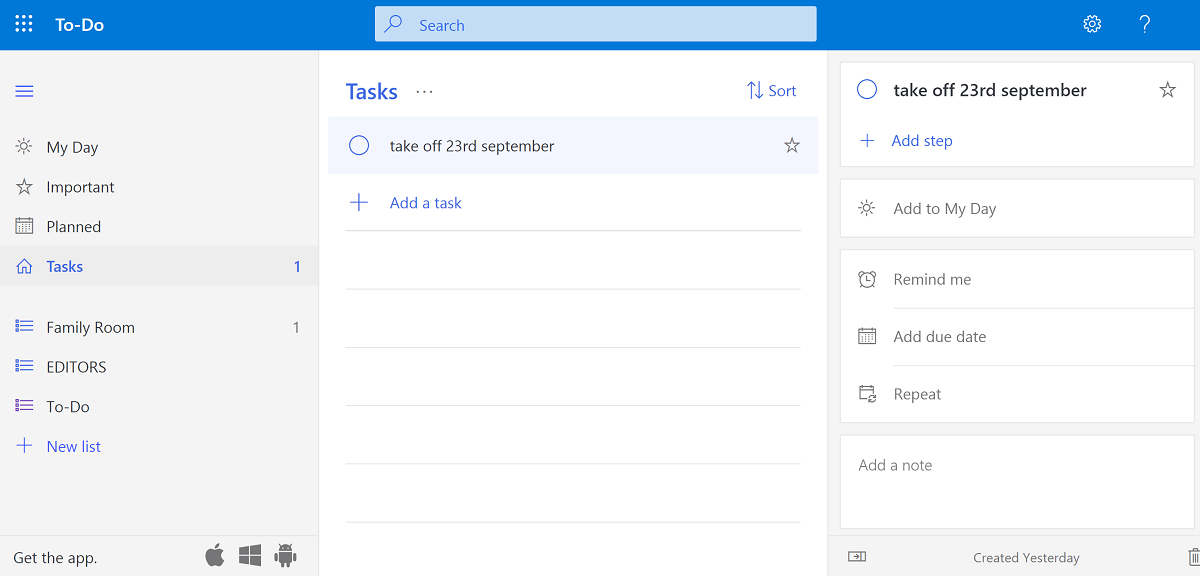Viewport: 1200px width, 576px height.
Task: Click inside the Search box
Action: tap(595, 25)
